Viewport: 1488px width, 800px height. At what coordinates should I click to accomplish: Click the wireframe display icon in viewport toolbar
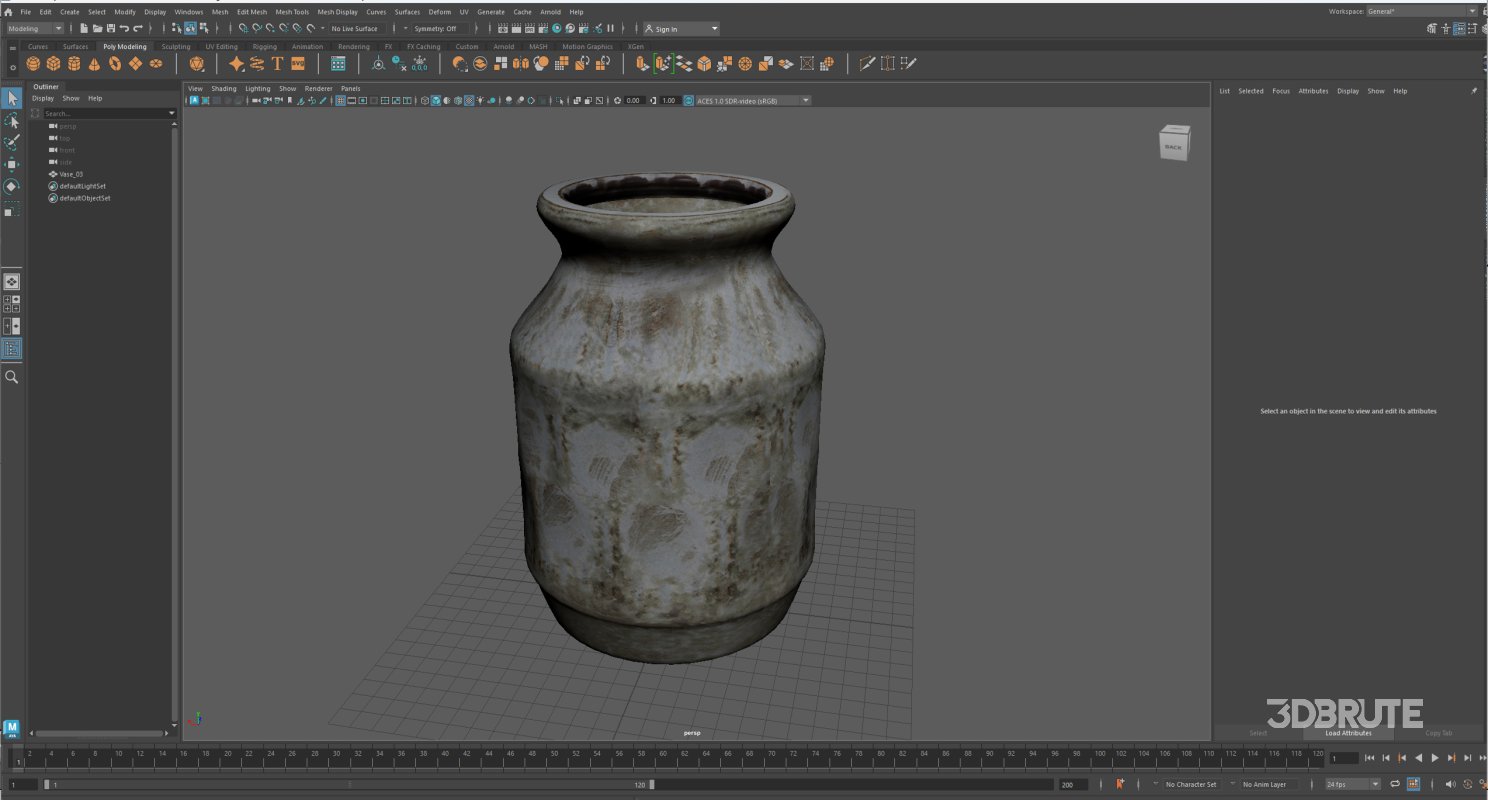425,100
